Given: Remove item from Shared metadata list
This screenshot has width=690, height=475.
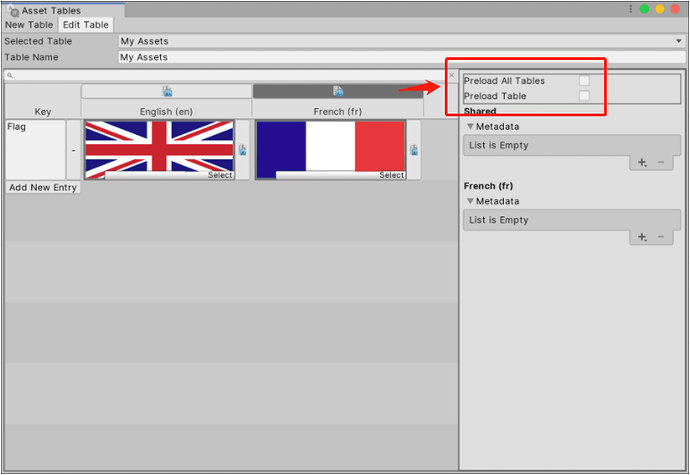Looking at the screenshot, I should (x=661, y=162).
